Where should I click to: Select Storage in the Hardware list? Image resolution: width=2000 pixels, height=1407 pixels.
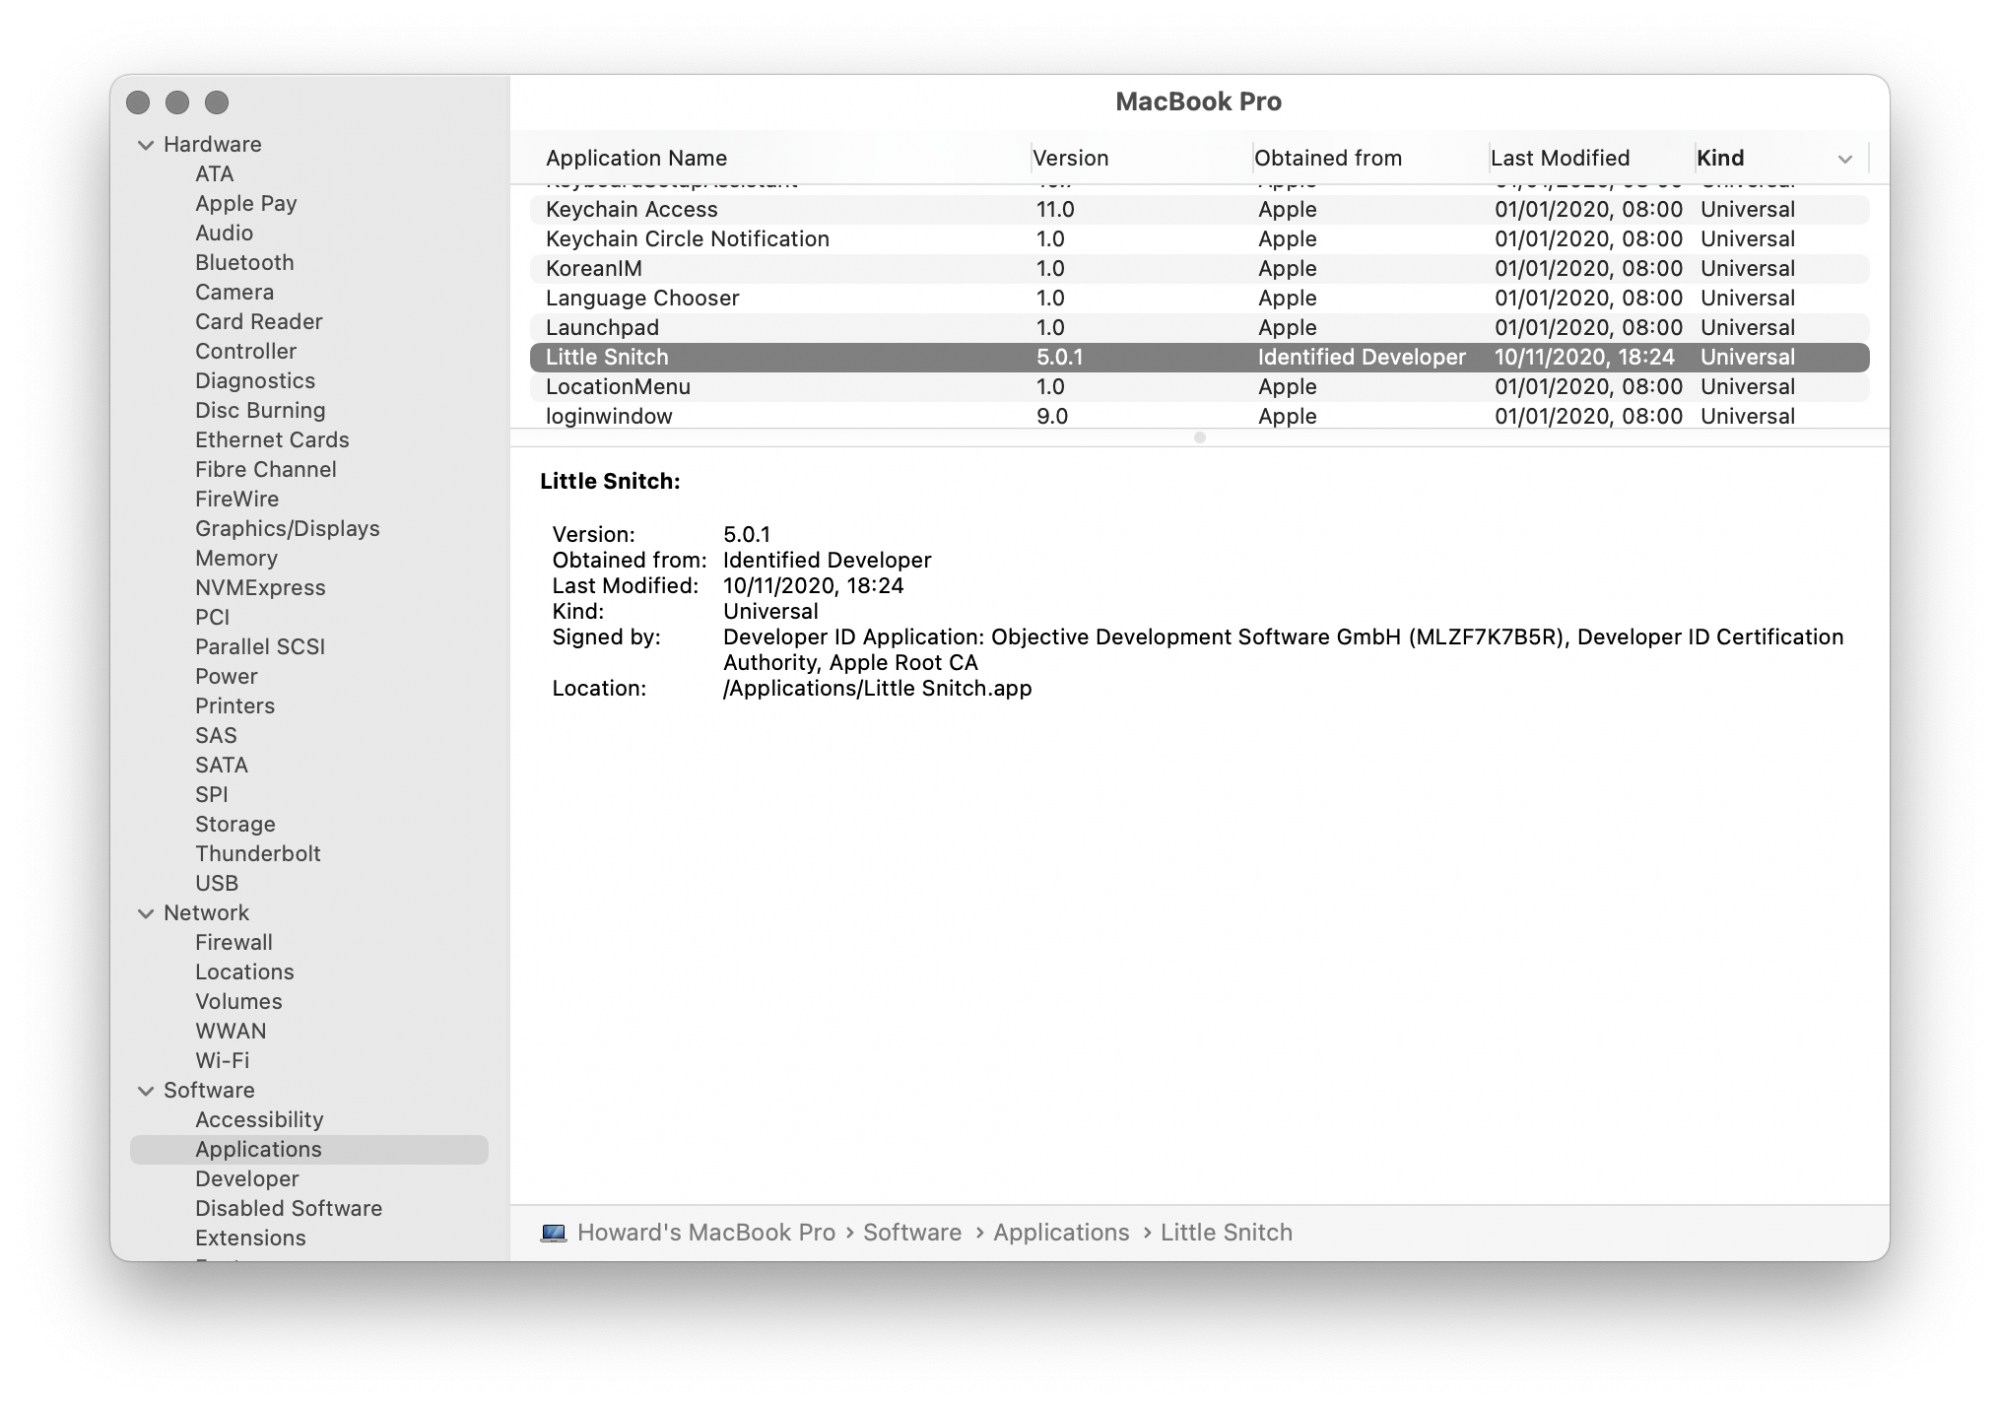(x=235, y=824)
